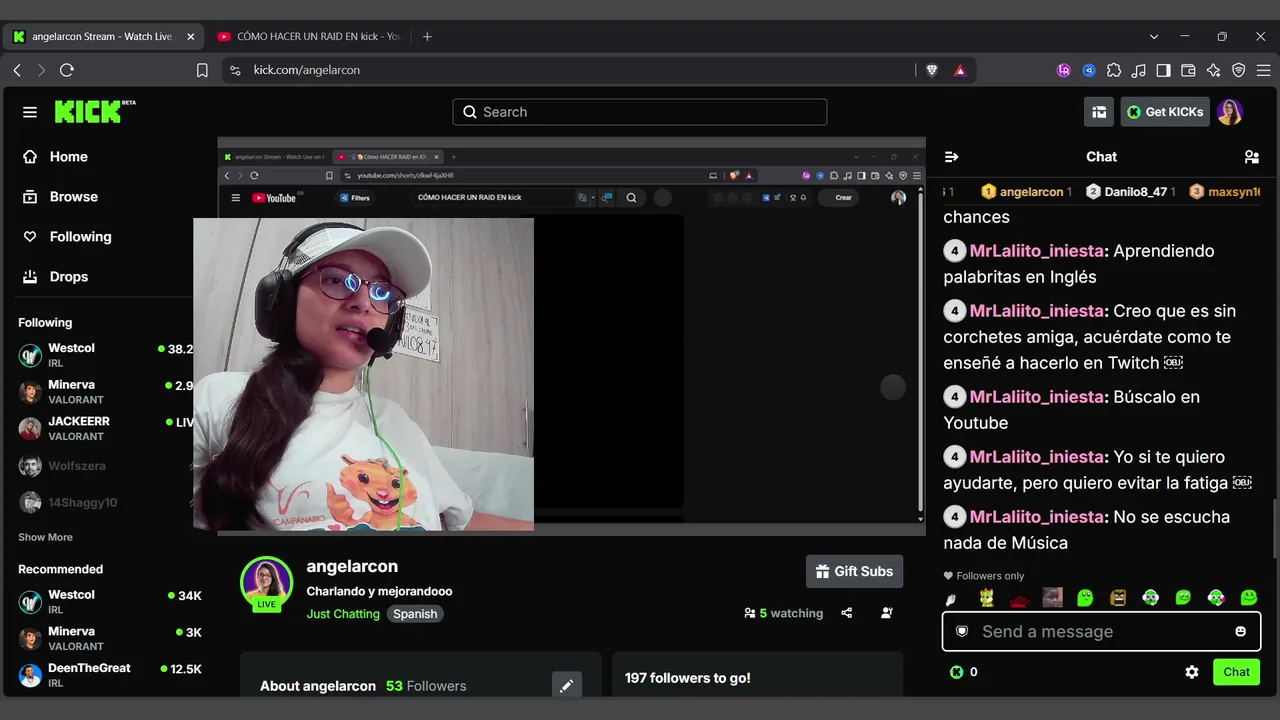The height and width of the screenshot is (720, 1280).
Task: Open Wolfszera offline channel
Action: pyautogui.click(x=105, y=466)
